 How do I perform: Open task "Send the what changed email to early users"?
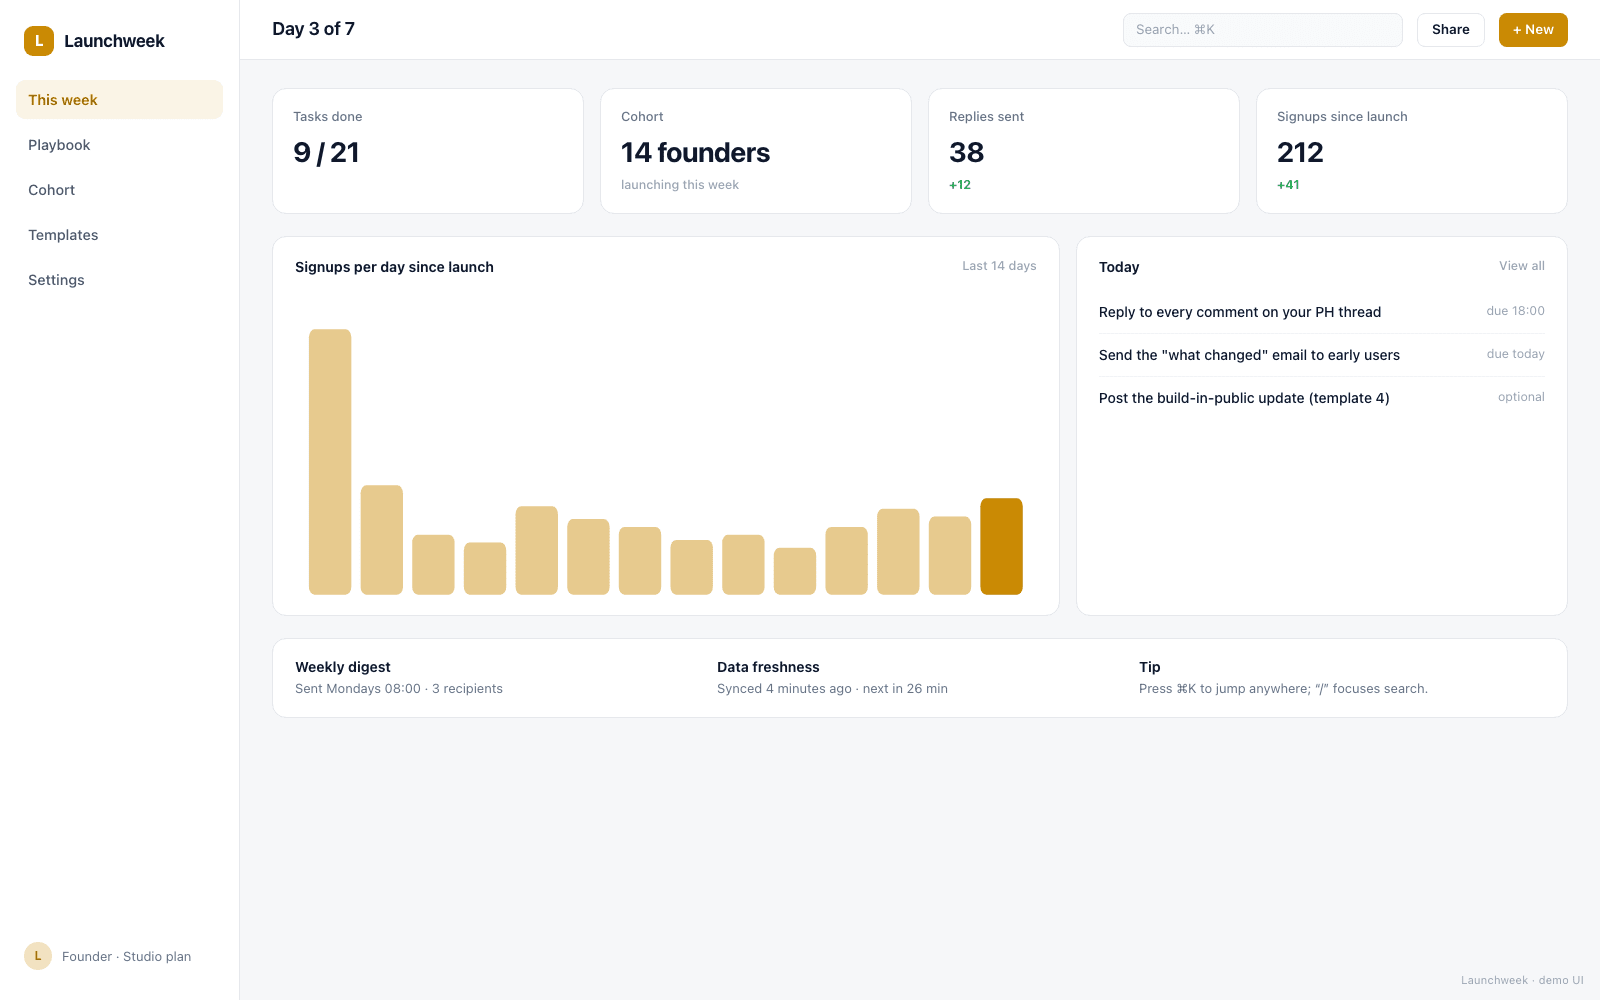click(x=1322, y=355)
